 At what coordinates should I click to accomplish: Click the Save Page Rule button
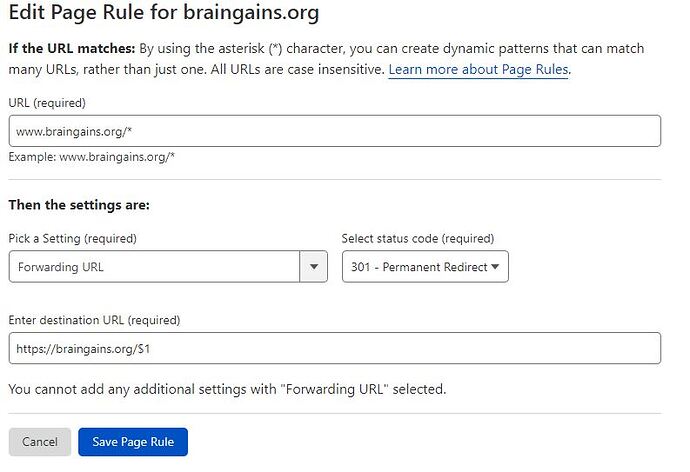point(133,442)
